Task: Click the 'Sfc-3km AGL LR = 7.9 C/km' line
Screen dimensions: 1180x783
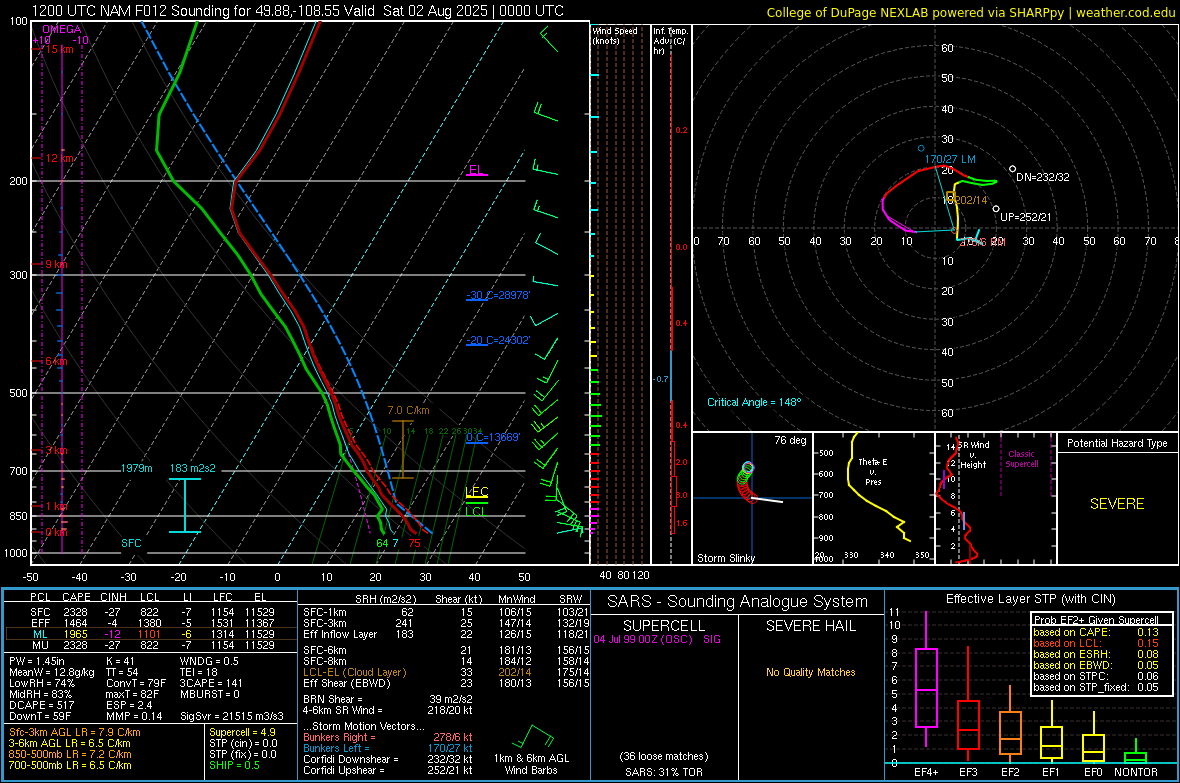Action: tap(75, 732)
